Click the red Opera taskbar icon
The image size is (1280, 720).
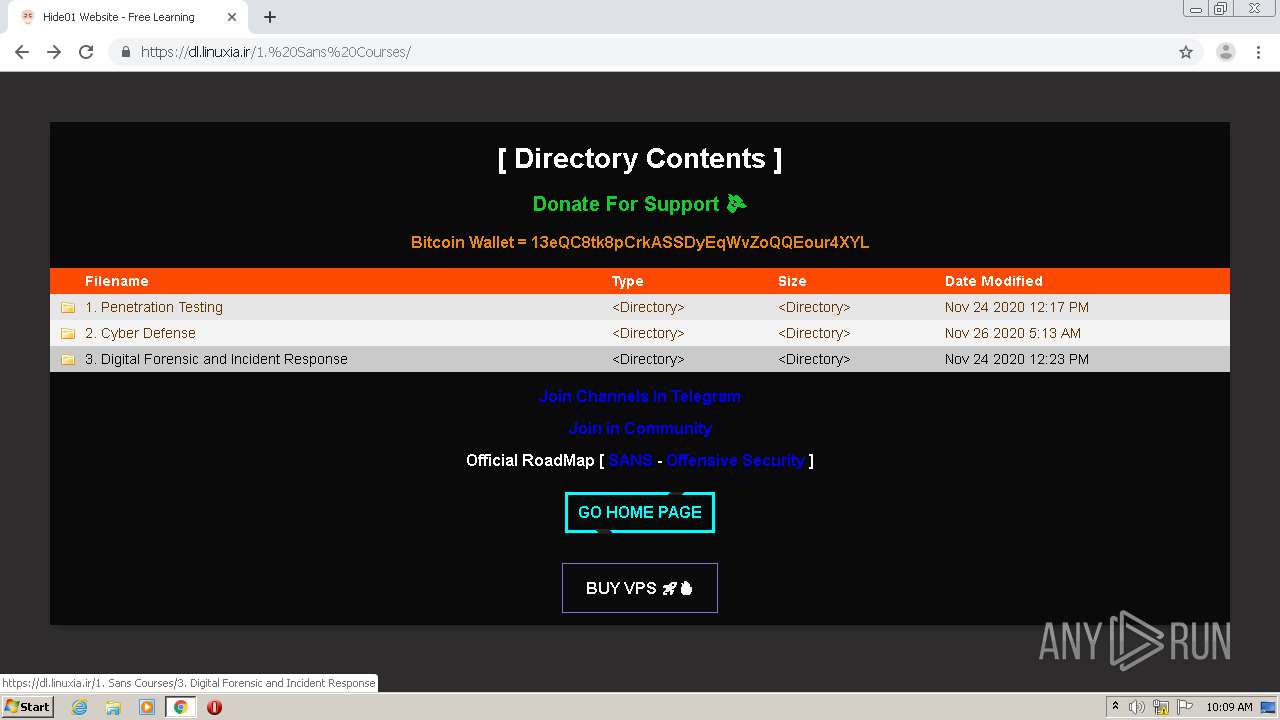click(x=214, y=707)
